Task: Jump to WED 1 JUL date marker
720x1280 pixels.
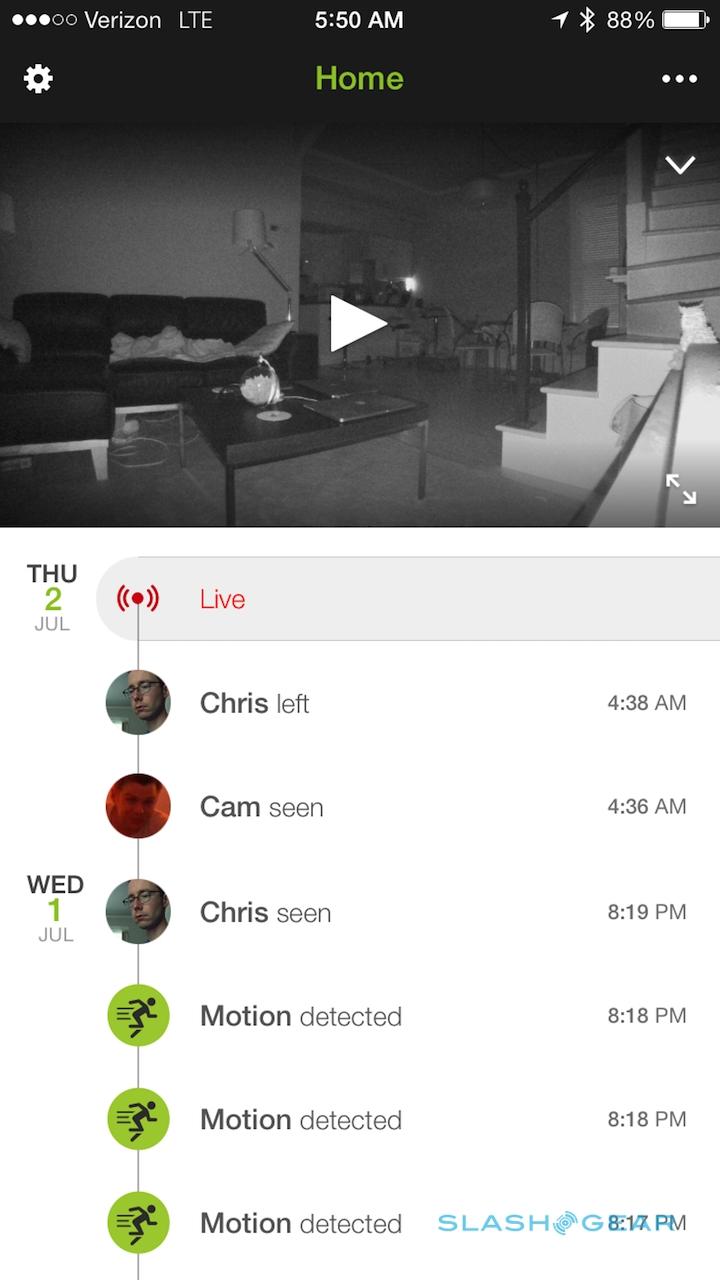Action: (55, 909)
